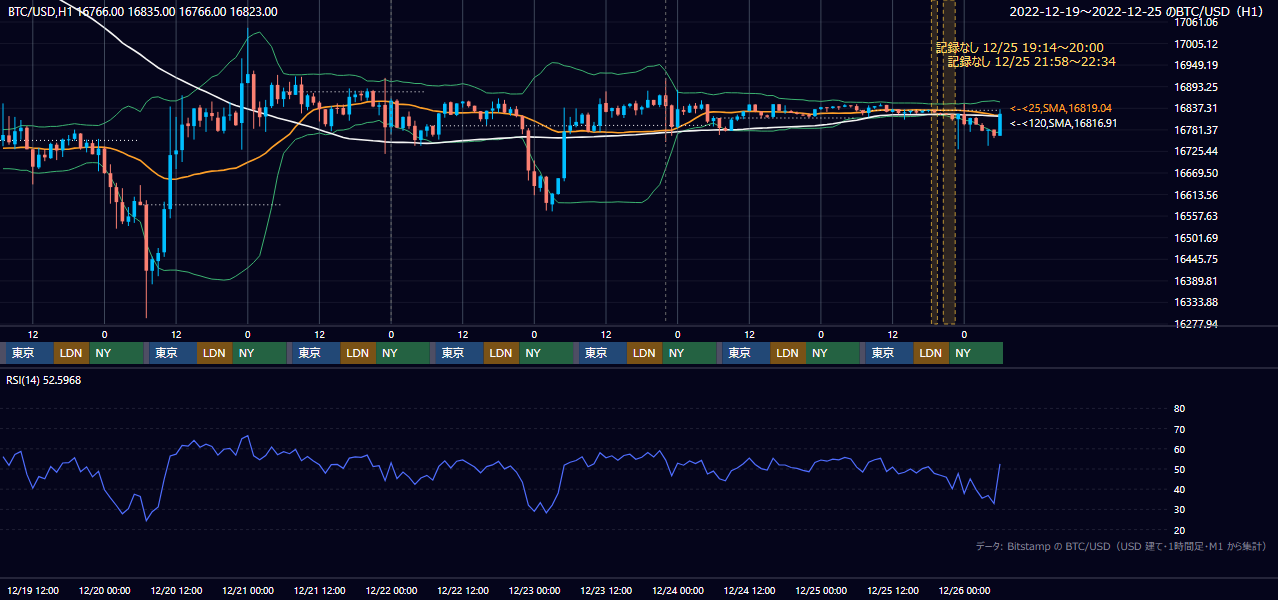Click the RSI axis value 20

tap(1179, 530)
